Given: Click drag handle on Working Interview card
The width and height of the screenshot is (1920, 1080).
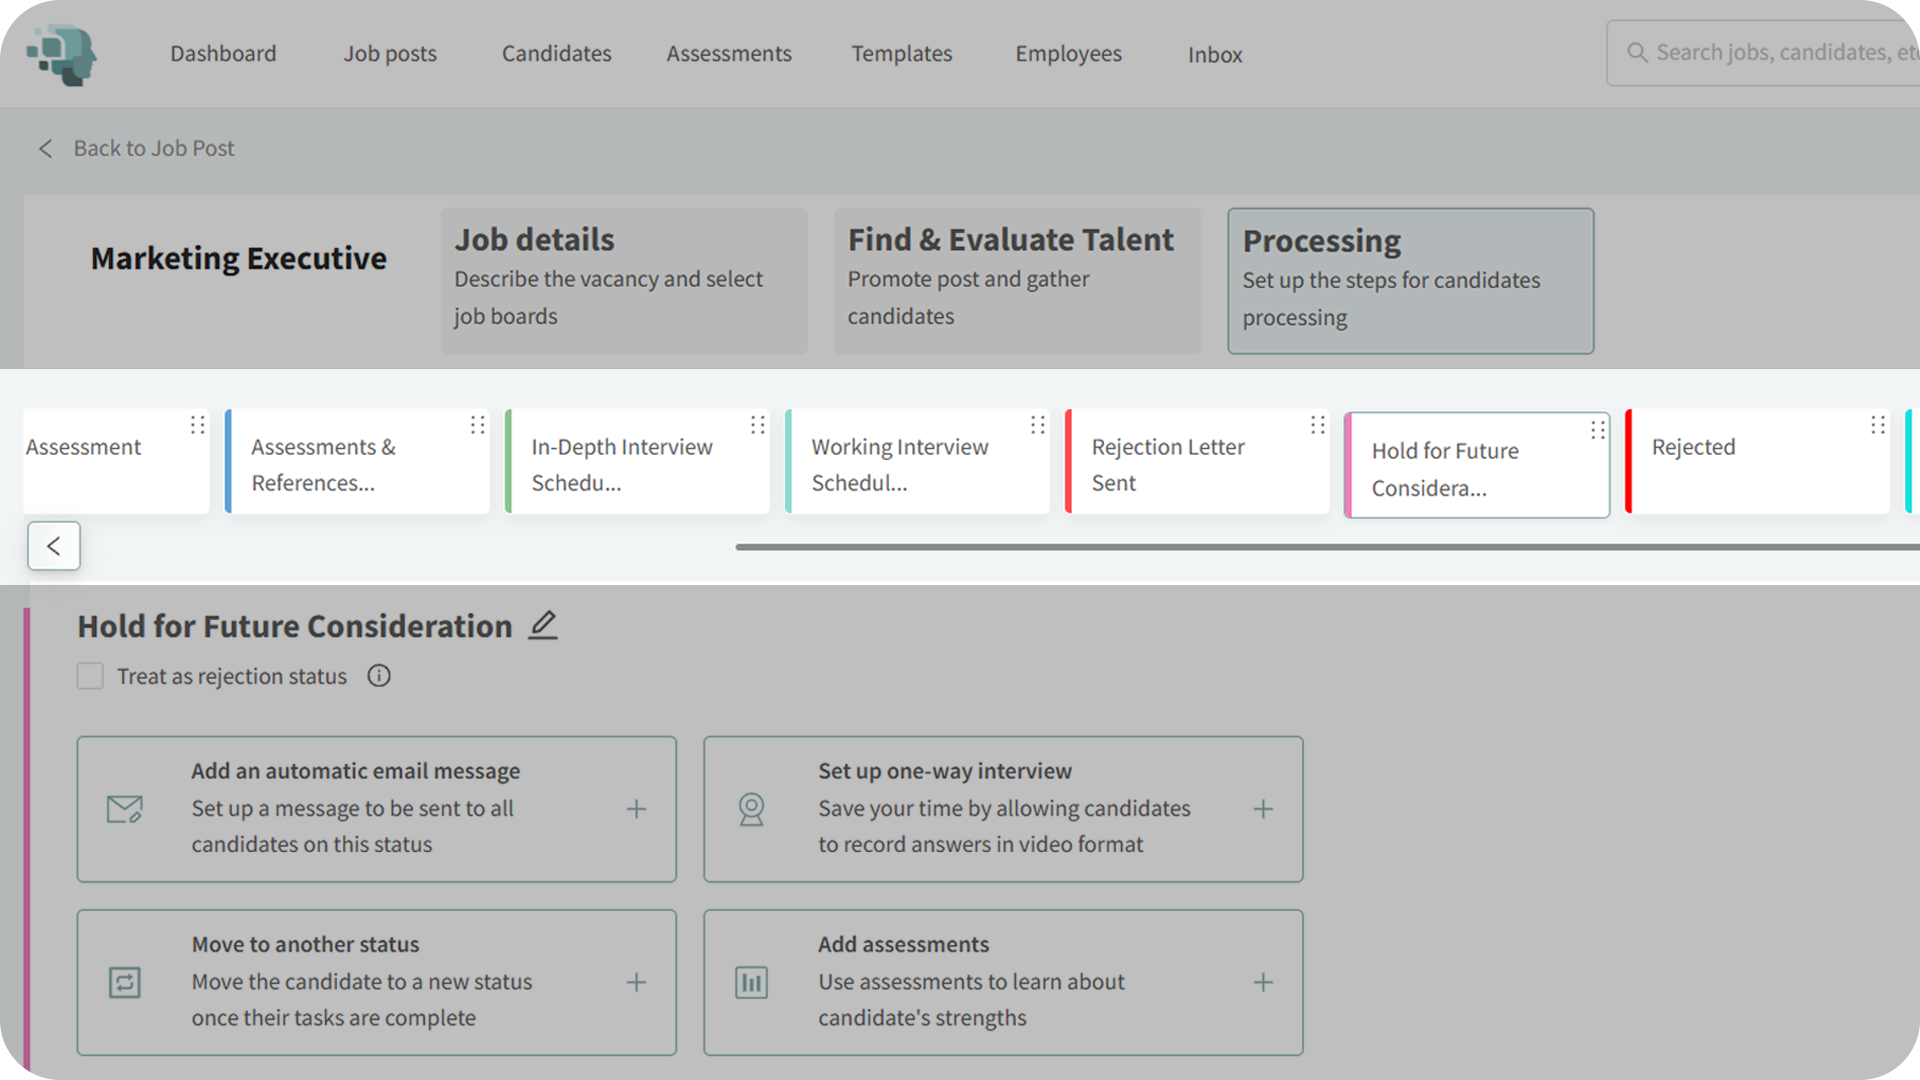Looking at the screenshot, I should coord(1037,425).
